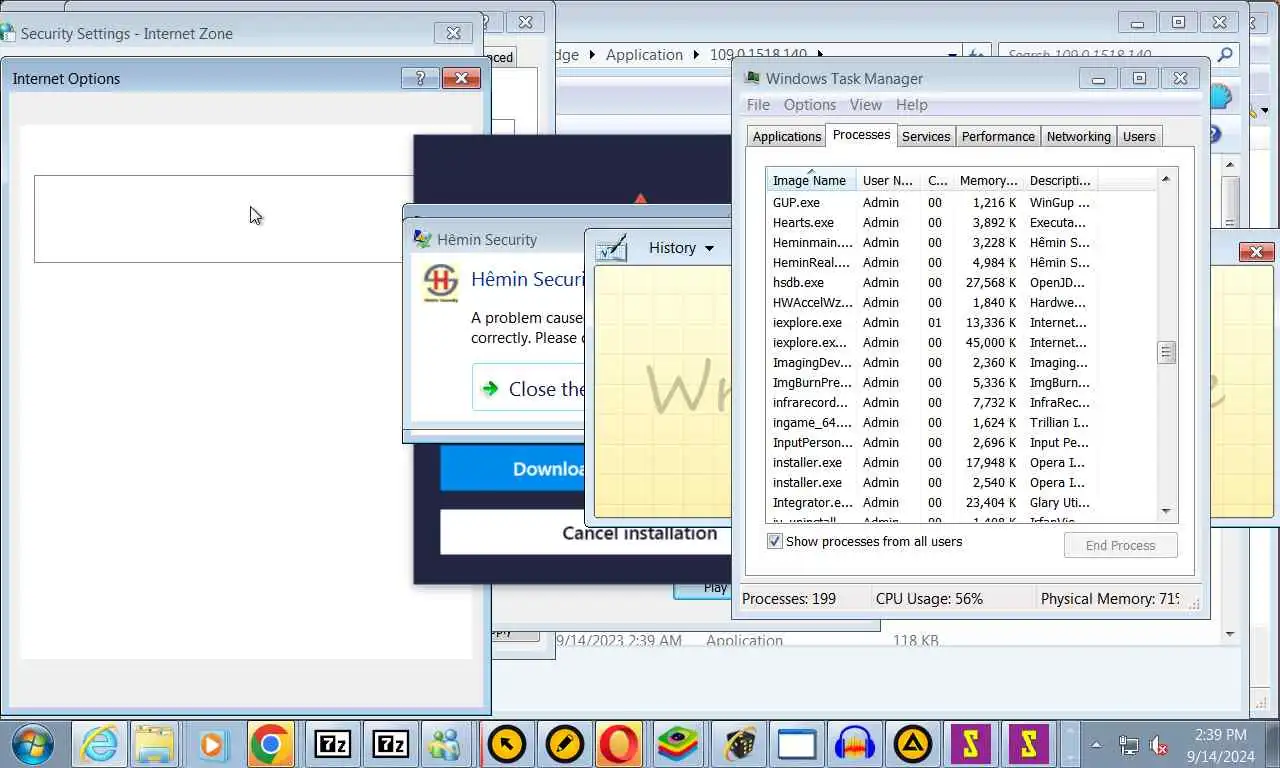Show hidden tray icons arrow
This screenshot has width=1280, height=768.
tap(1096, 745)
